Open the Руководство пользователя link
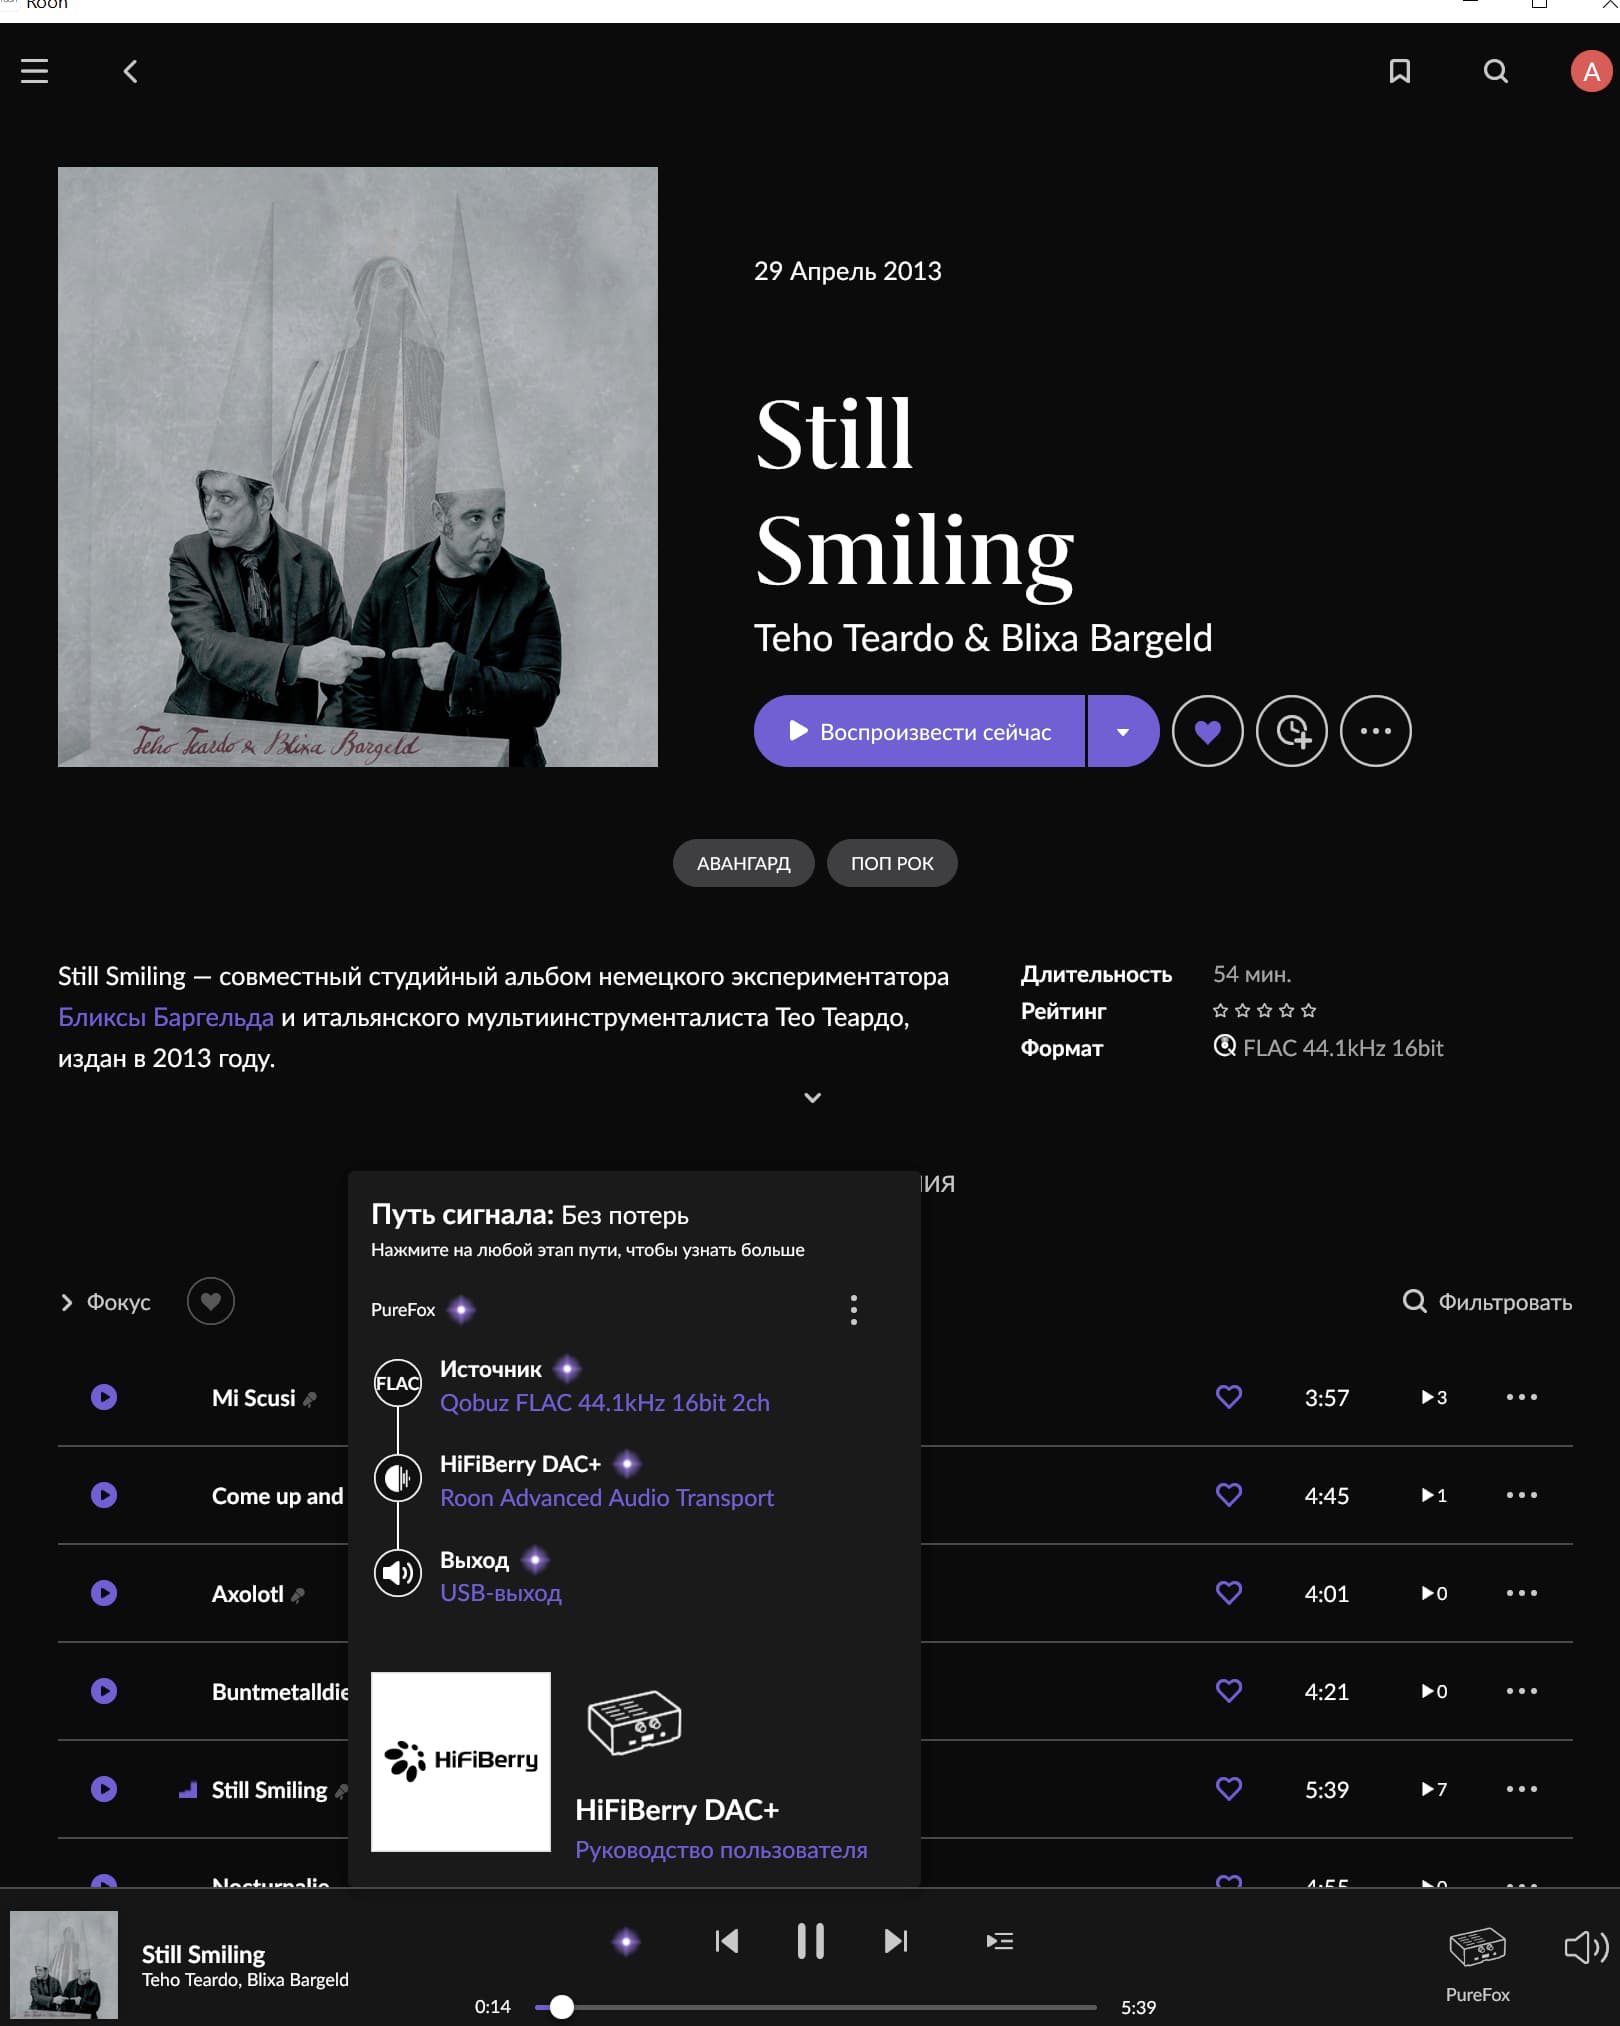This screenshot has width=1620, height=2026. tap(721, 1850)
